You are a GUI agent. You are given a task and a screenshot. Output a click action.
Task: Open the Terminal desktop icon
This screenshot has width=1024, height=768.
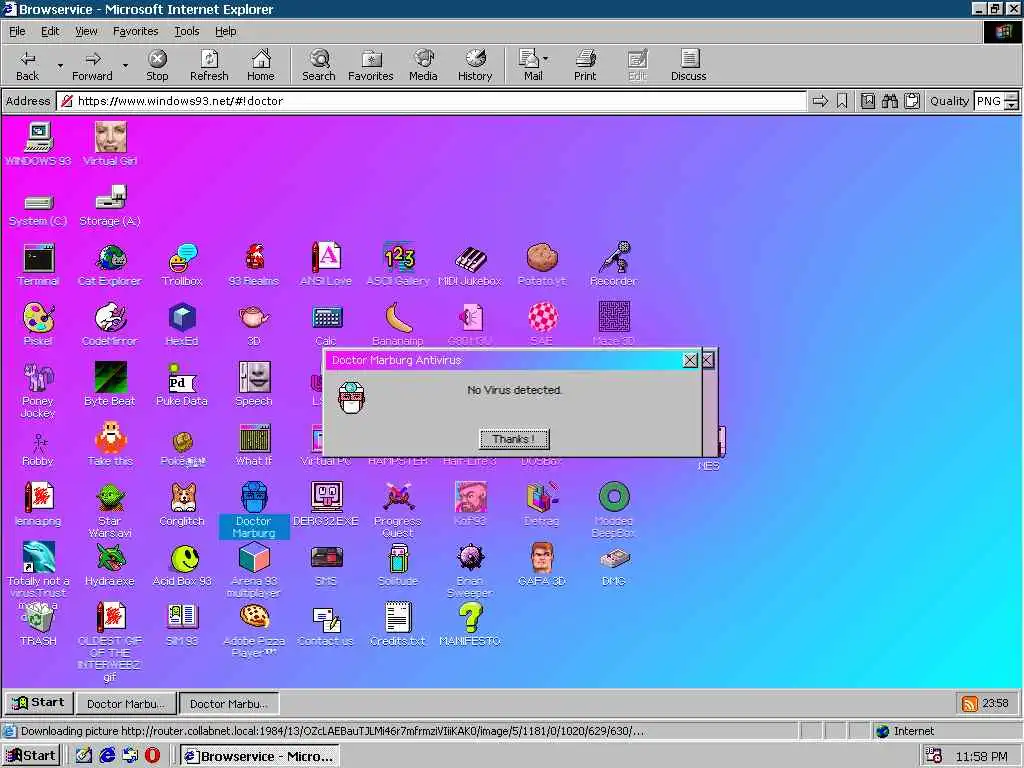[38, 264]
